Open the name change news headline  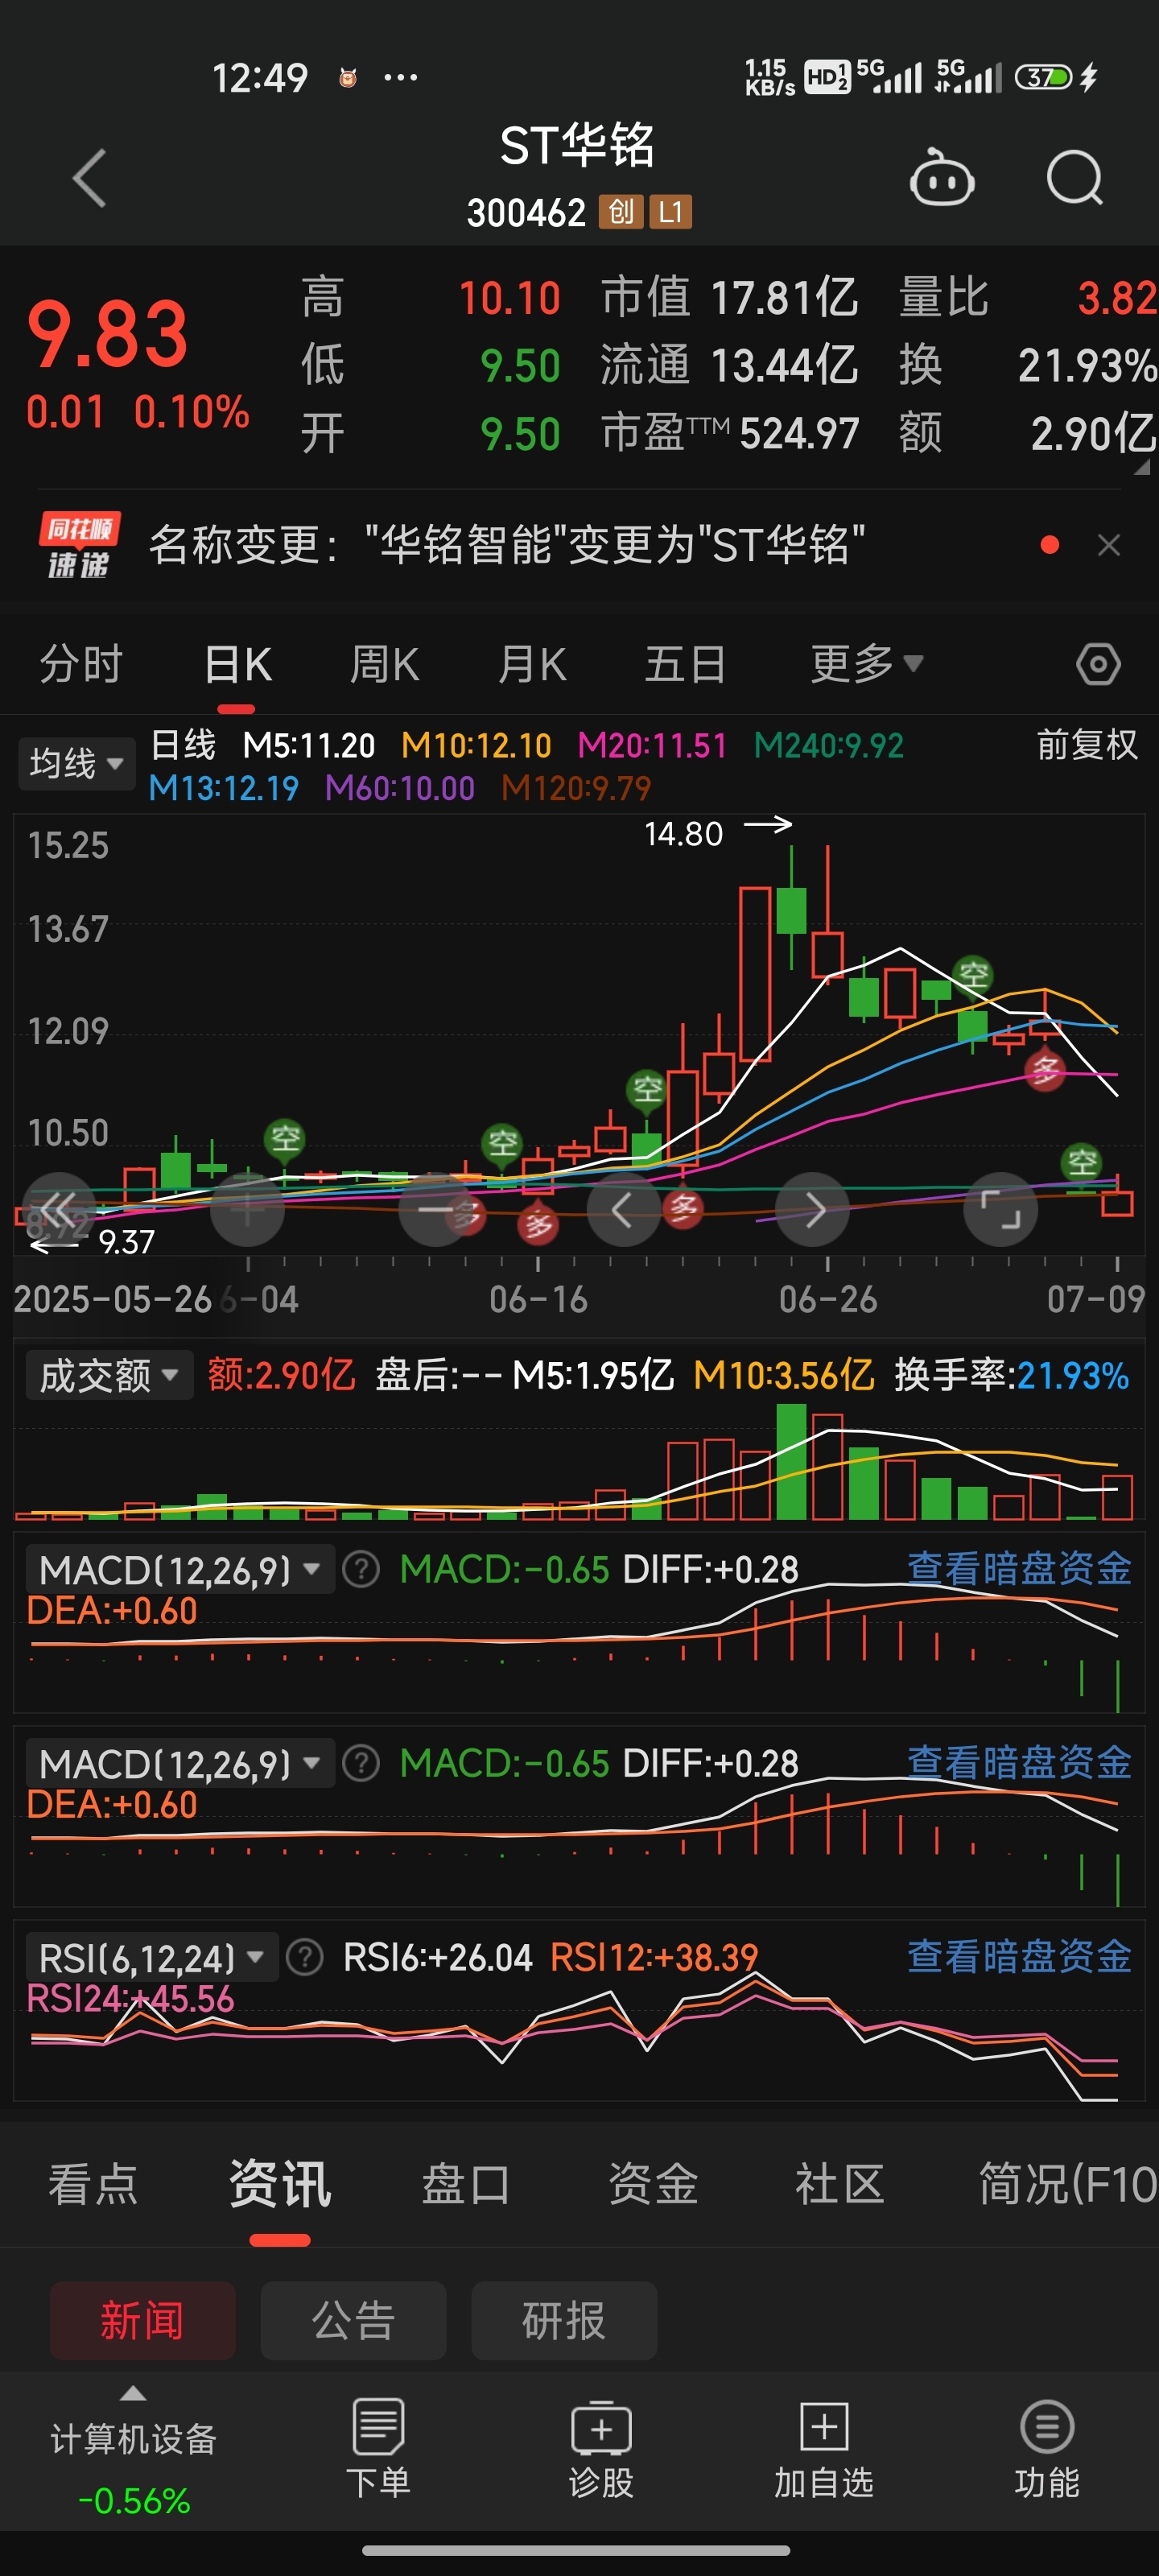(507, 545)
